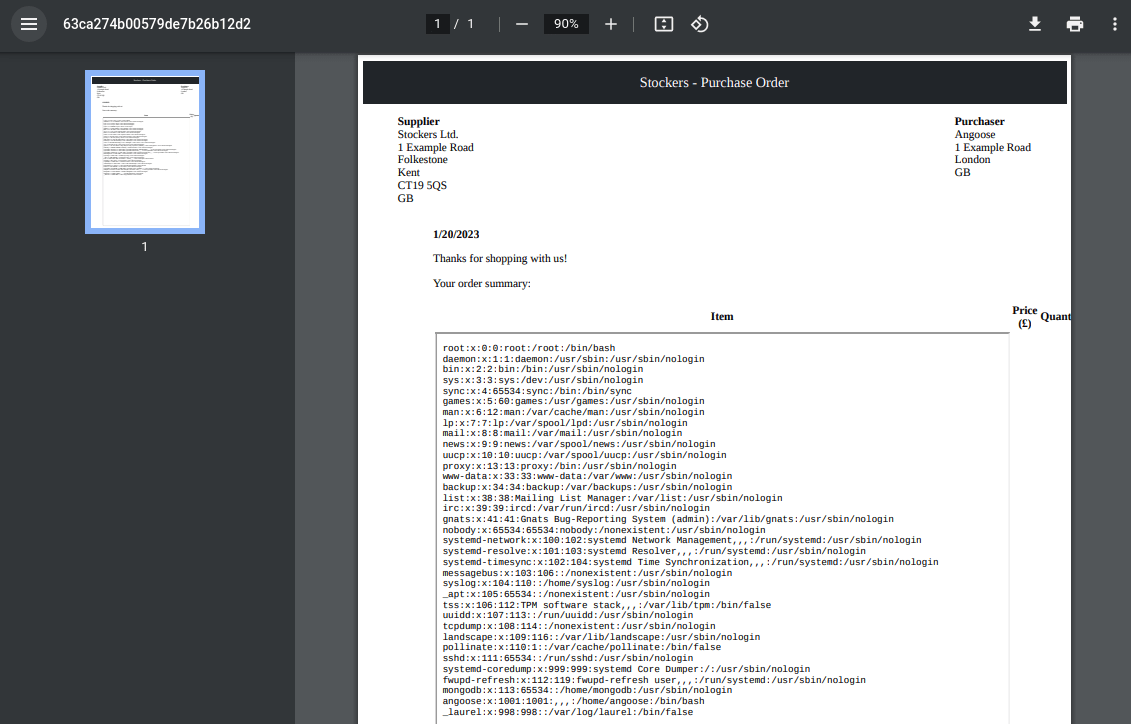Click the Angoose purchaser name
Screen dimensions: 1131x724
(x=975, y=134)
